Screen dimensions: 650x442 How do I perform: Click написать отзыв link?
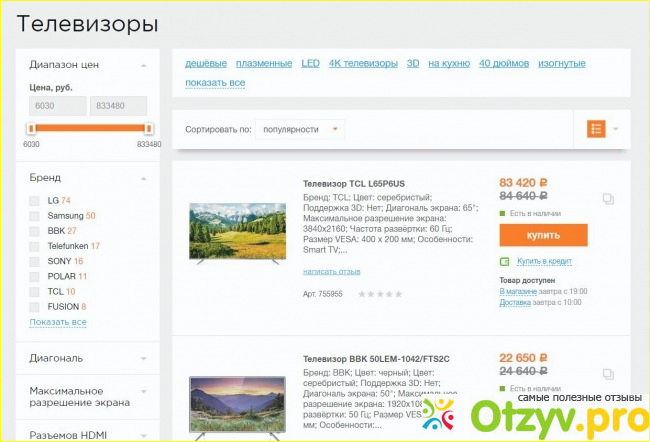(331, 271)
